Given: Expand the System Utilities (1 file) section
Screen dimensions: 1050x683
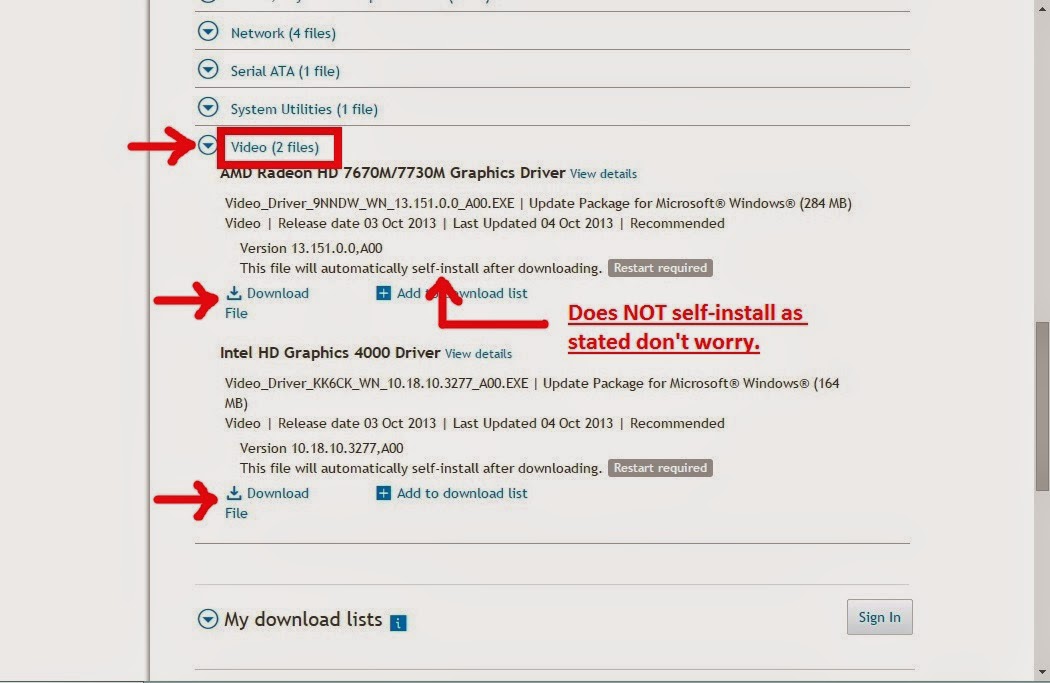Looking at the screenshot, I should [x=208, y=107].
